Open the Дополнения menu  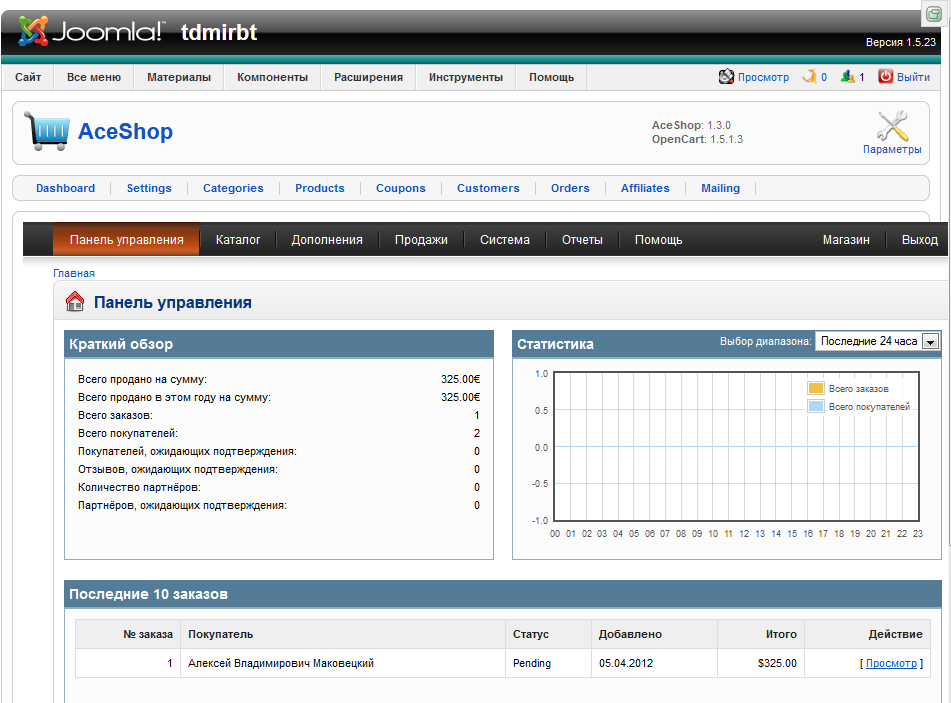pyautogui.click(x=327, y=240)
